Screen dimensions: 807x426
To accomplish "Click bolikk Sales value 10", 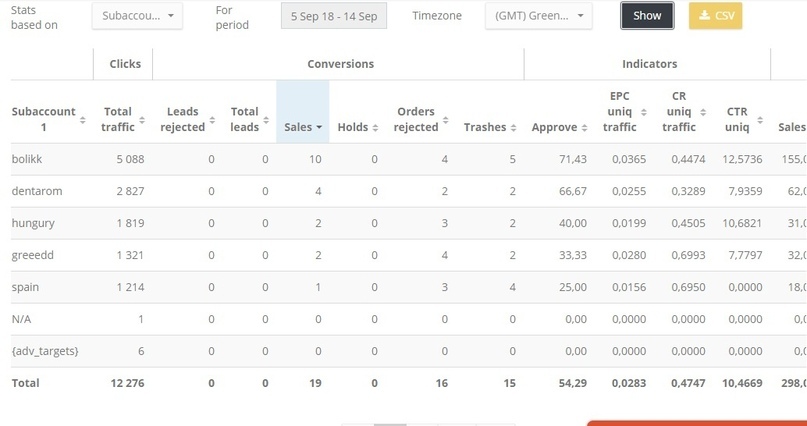I will [315, 159].
